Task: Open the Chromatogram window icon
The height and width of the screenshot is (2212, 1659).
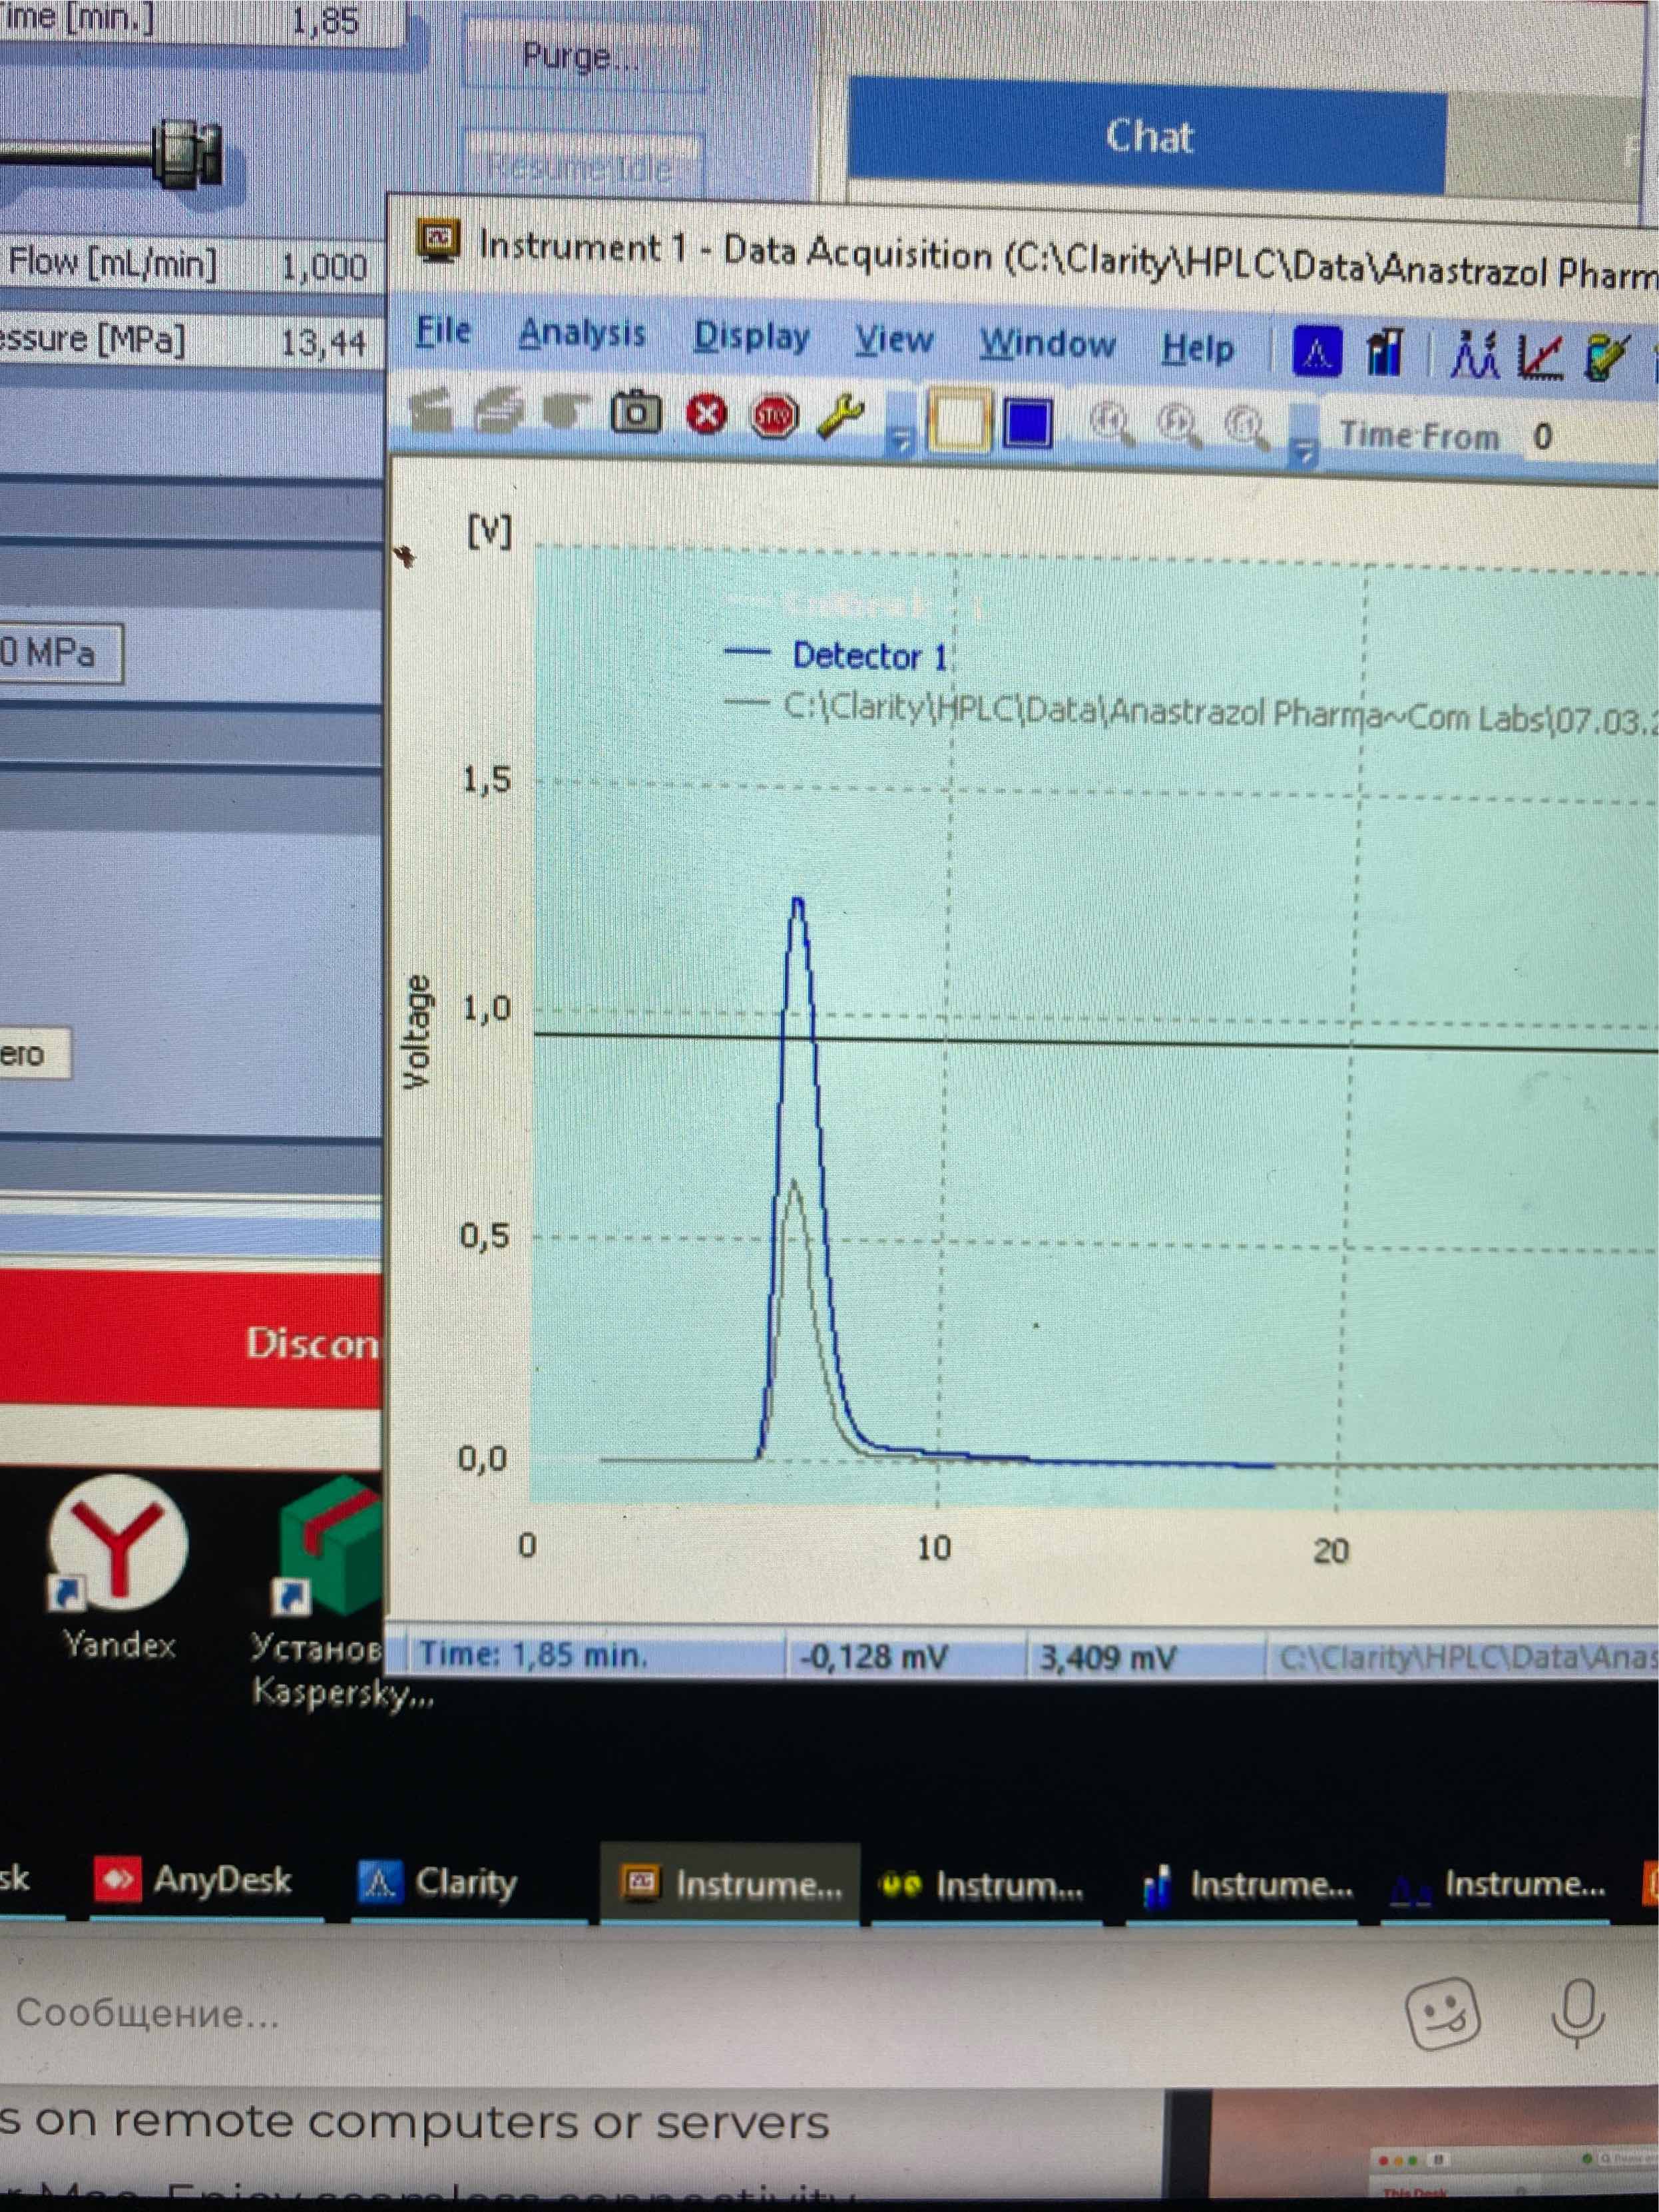Action: click(x=1473, y=355)
